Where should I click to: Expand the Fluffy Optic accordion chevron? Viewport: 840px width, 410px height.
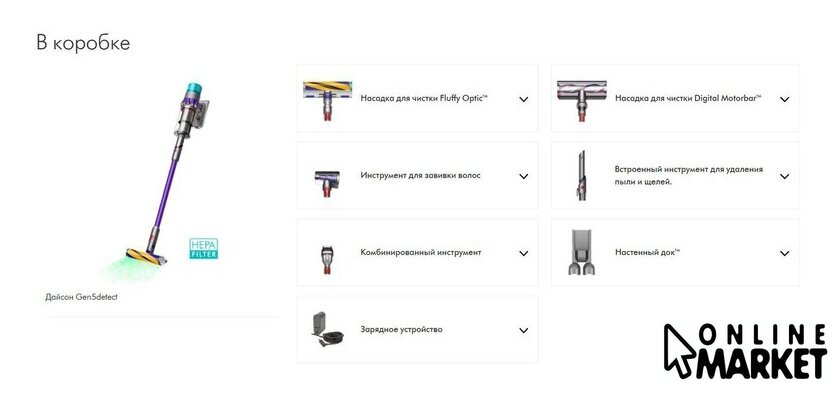[523, 99]
